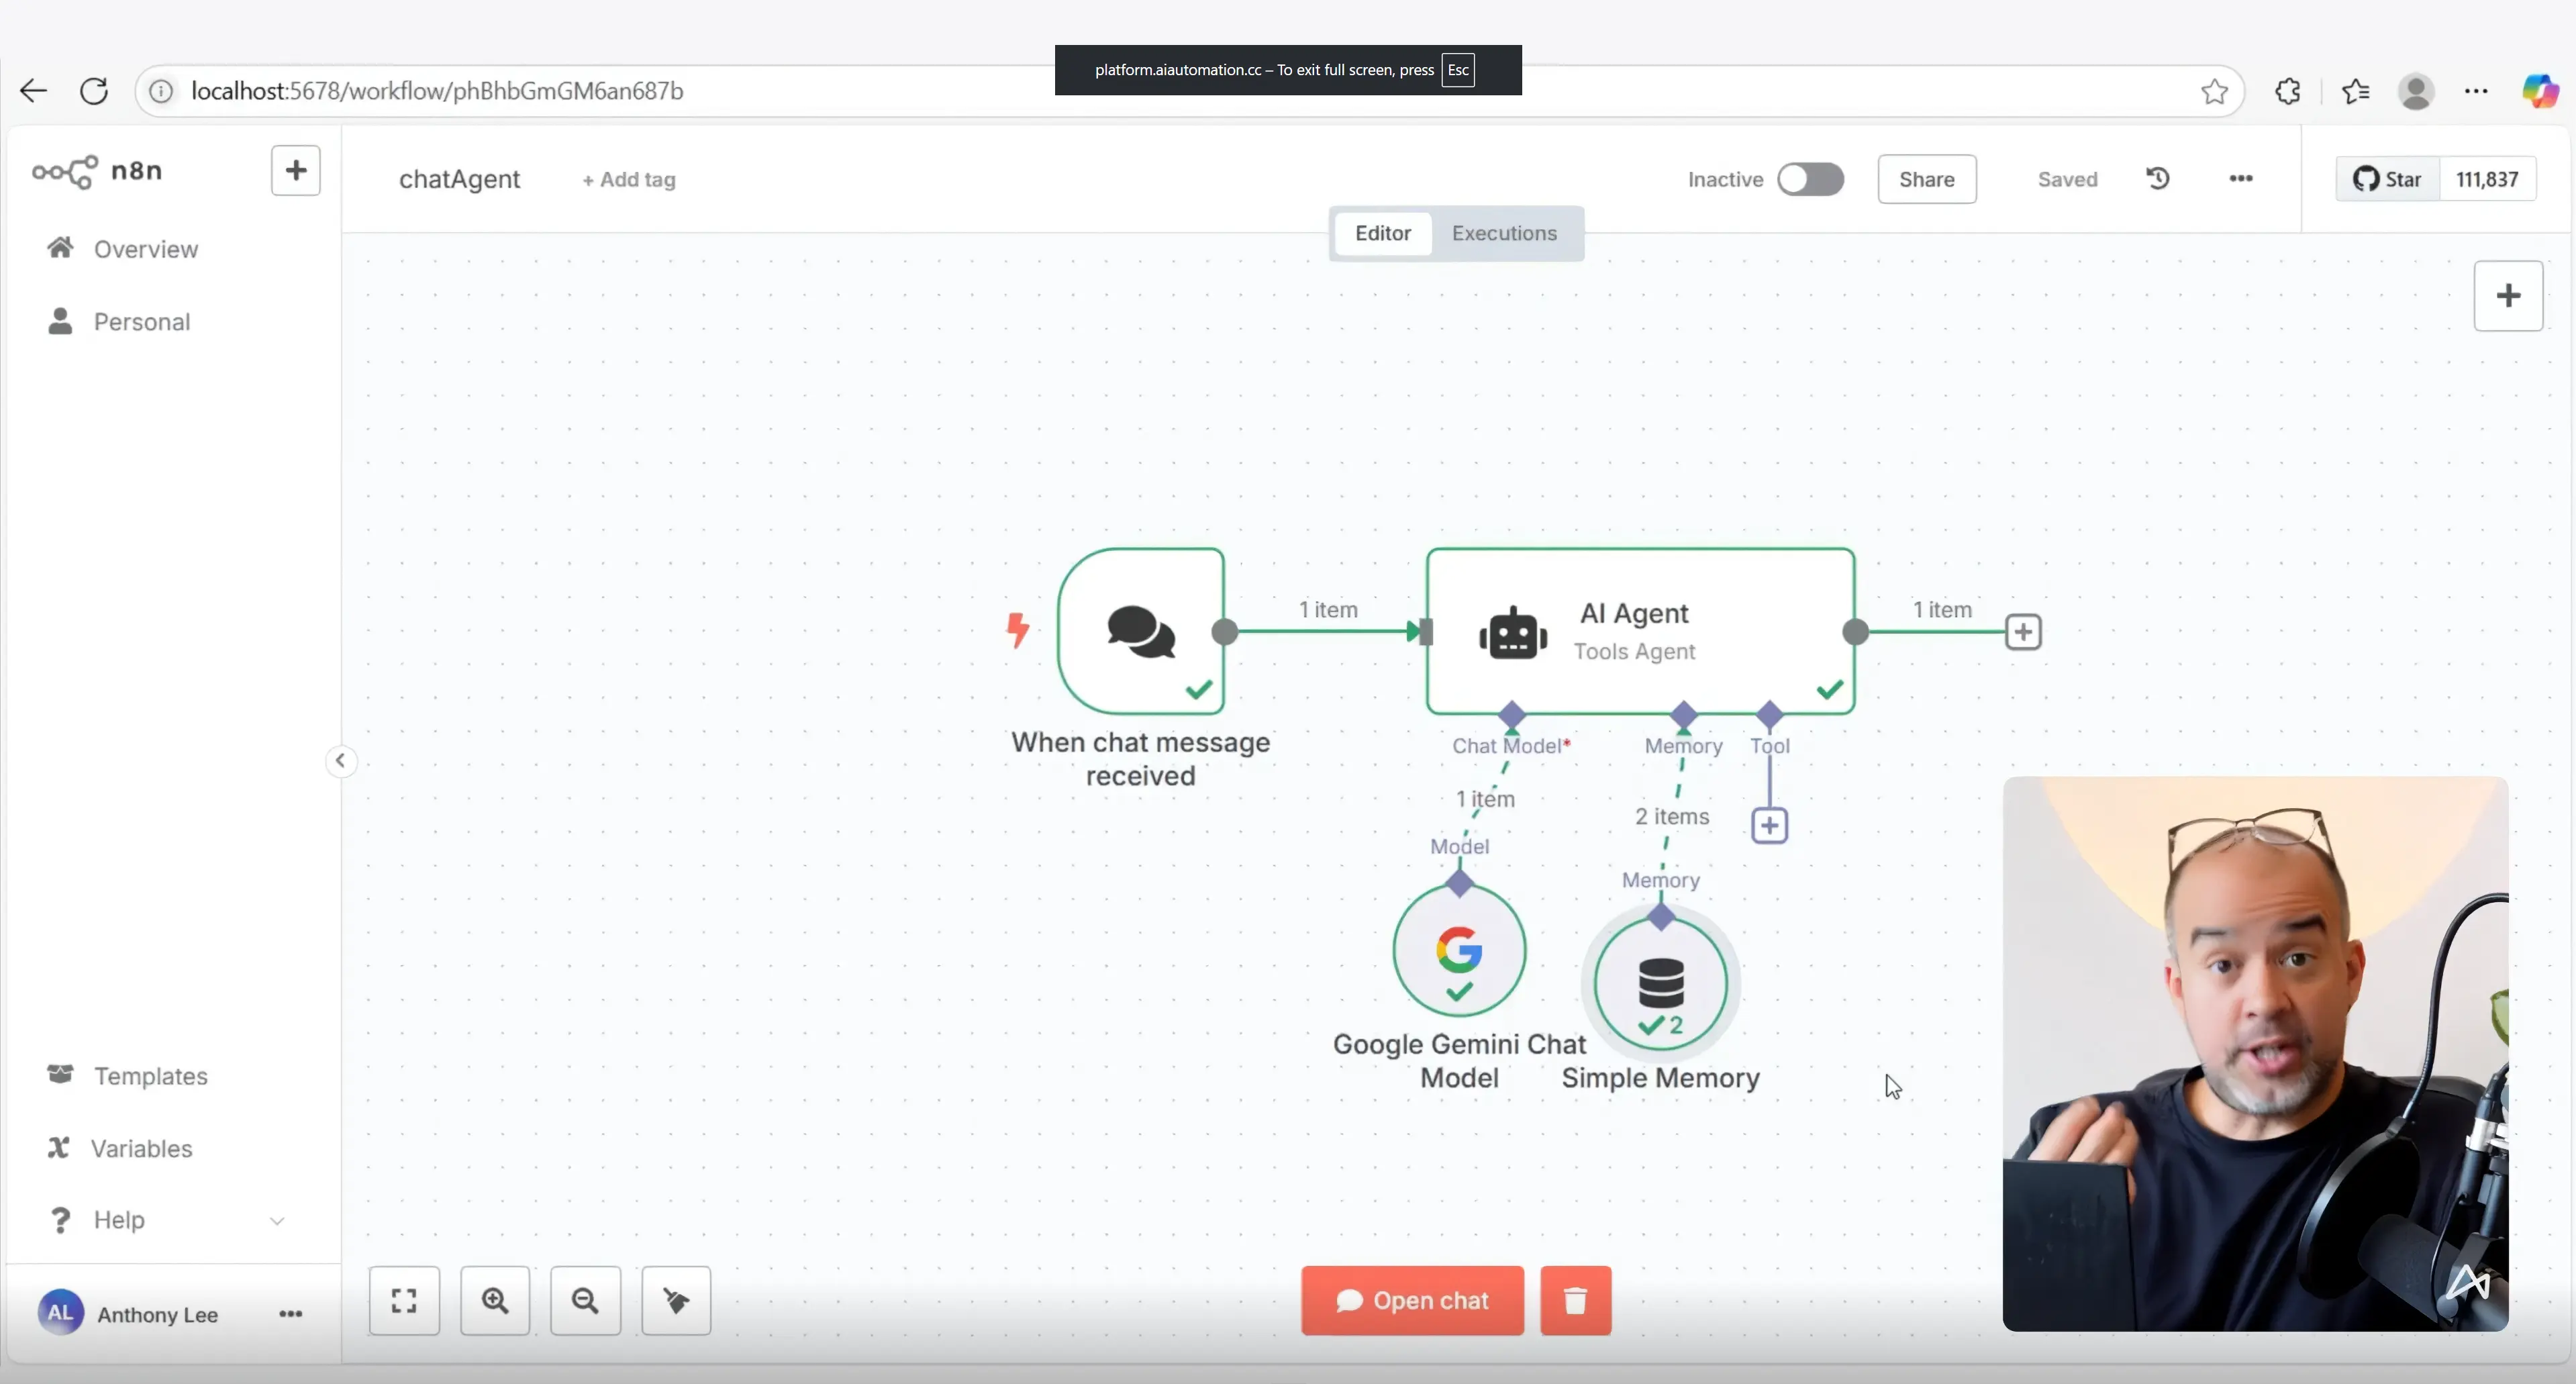Screen dimensions: 2576x1384
Task: Click the Share button
Action: [1926, 179]
